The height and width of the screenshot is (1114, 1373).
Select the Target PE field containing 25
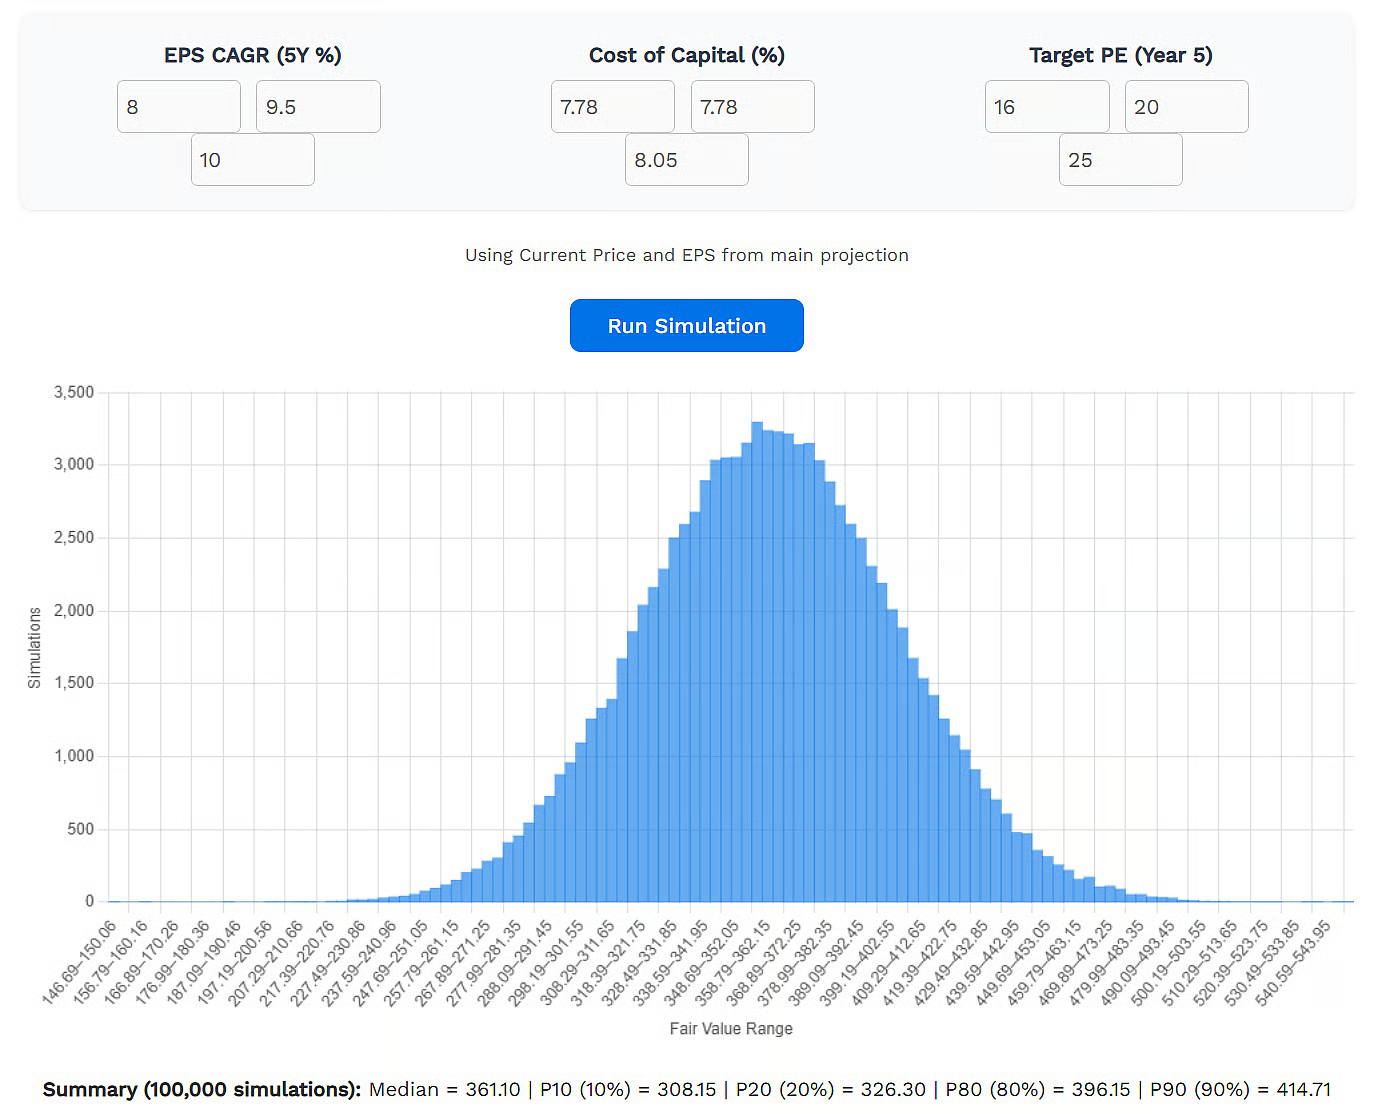1120,160
